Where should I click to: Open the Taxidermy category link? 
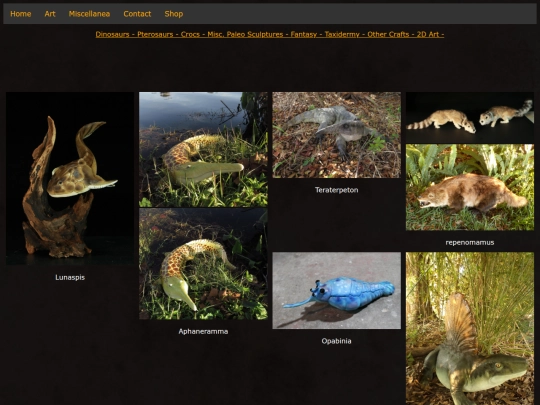pos(342,34)
